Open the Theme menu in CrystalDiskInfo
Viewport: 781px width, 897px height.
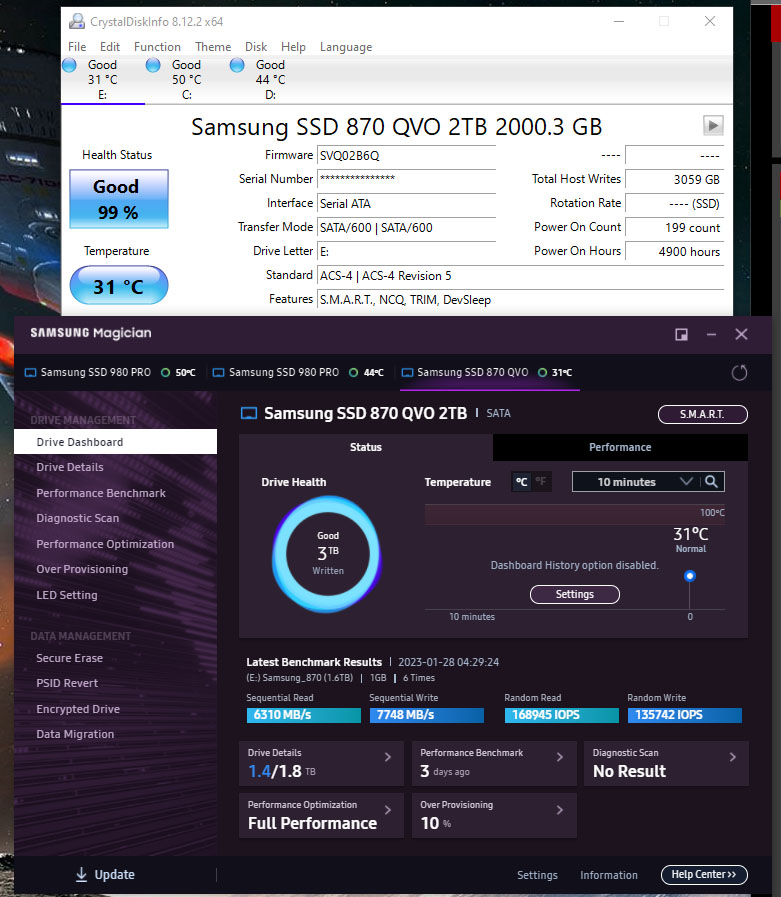tap(213, 47)
